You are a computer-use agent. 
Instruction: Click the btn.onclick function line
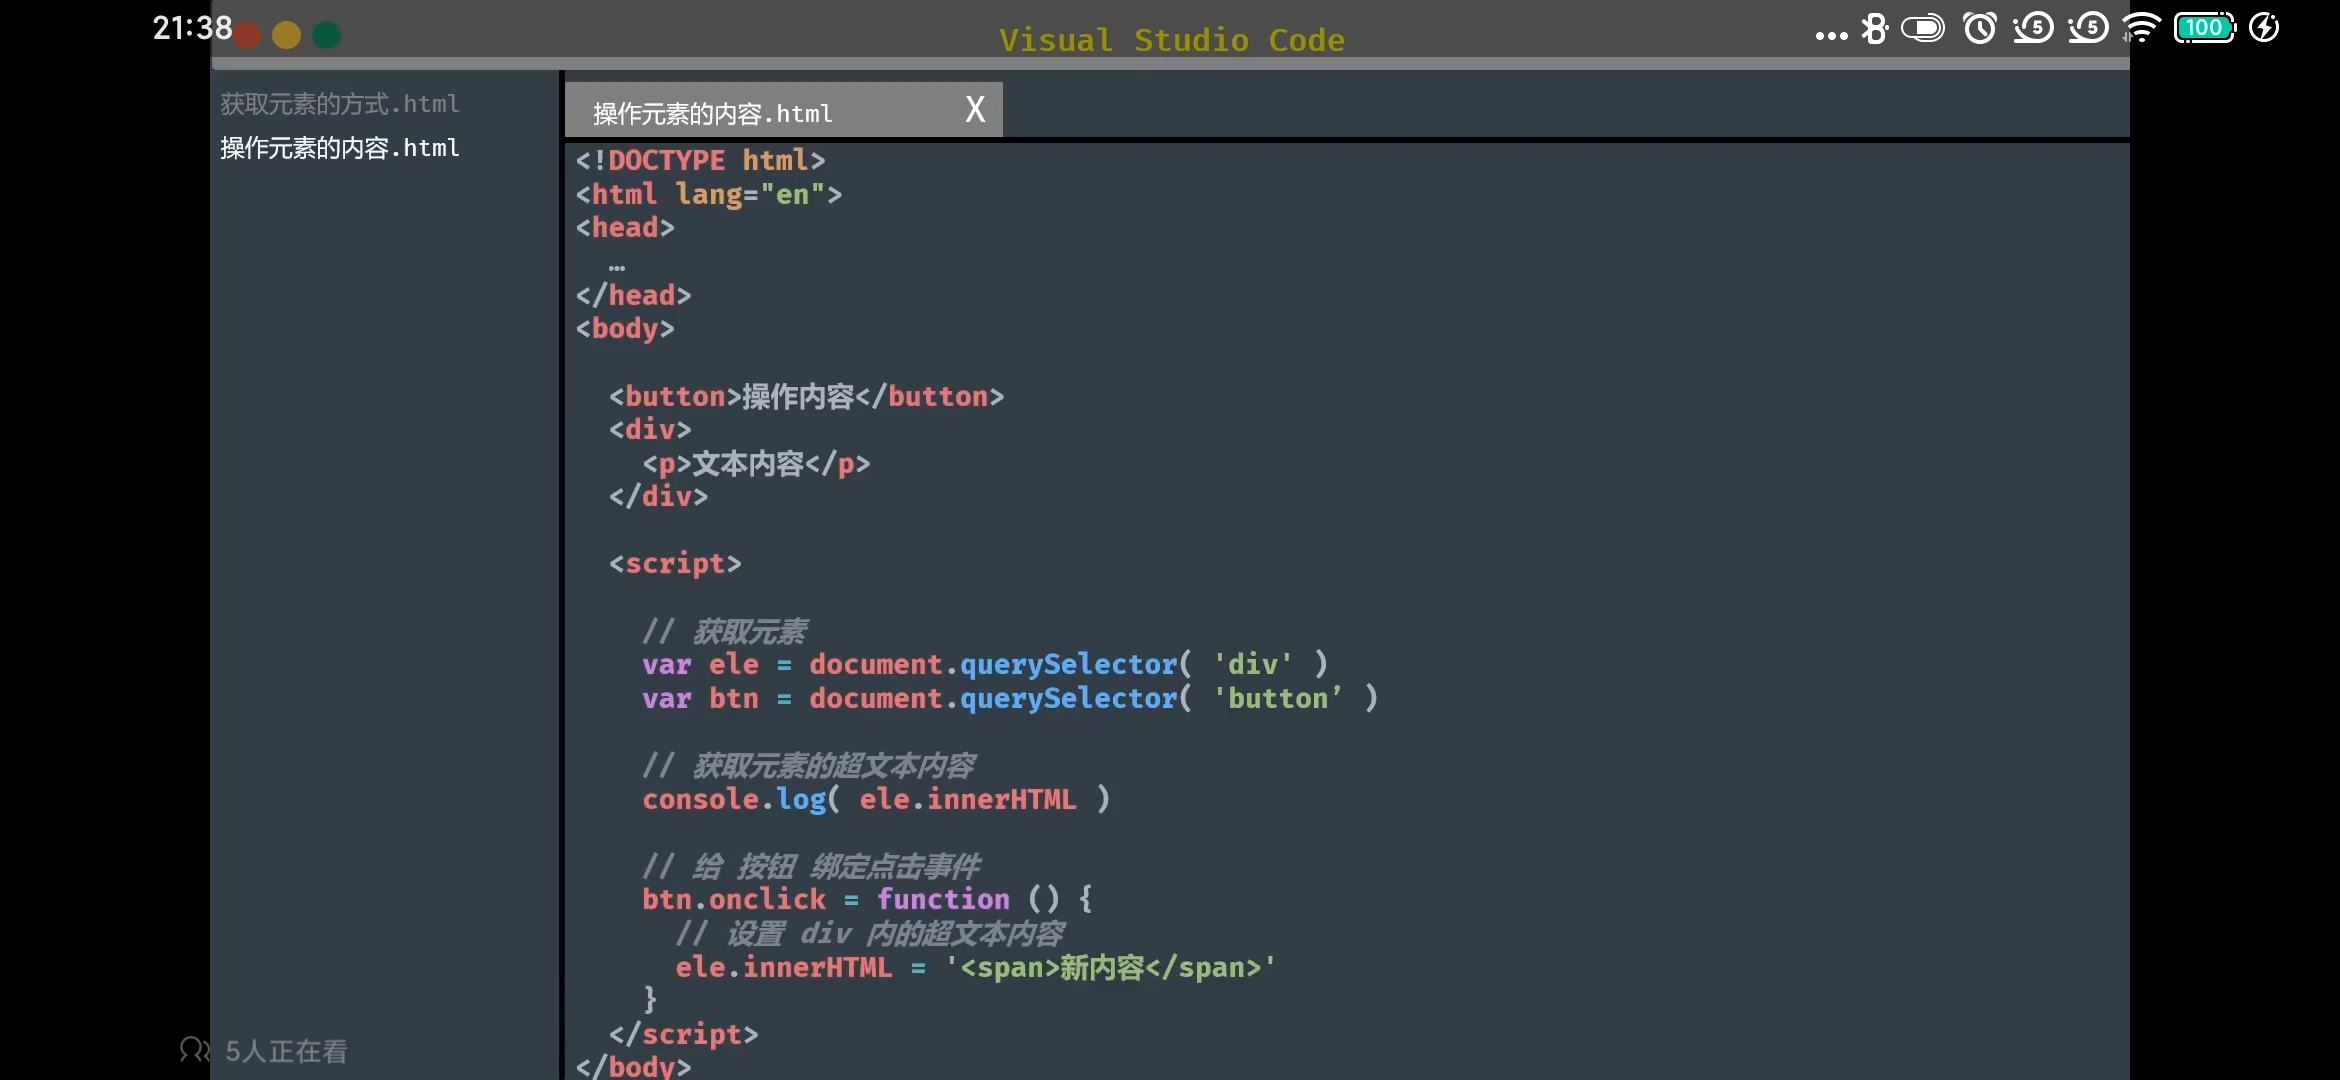[x=866, y=899]
